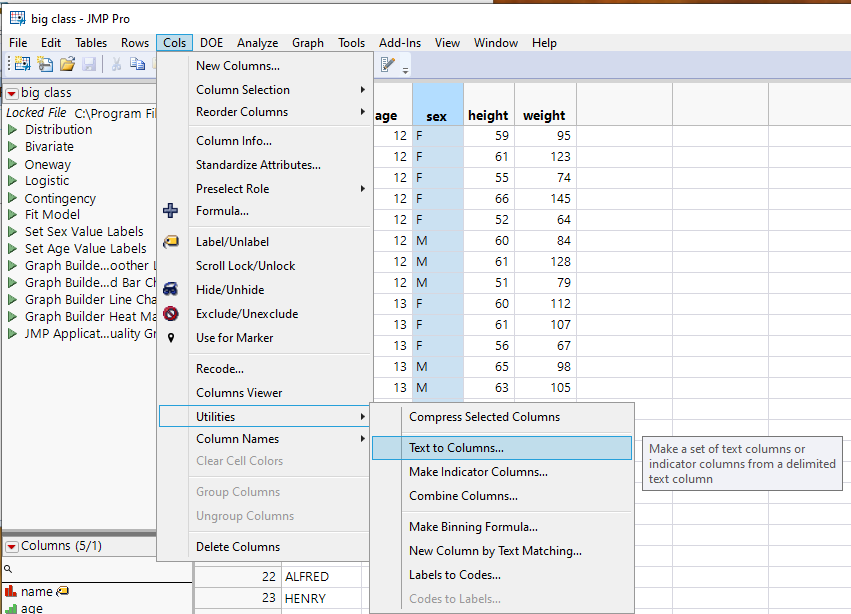Click the Copy icon in toolbar
Viewport: 851px width, 614px height.
(x=137, y=64)
